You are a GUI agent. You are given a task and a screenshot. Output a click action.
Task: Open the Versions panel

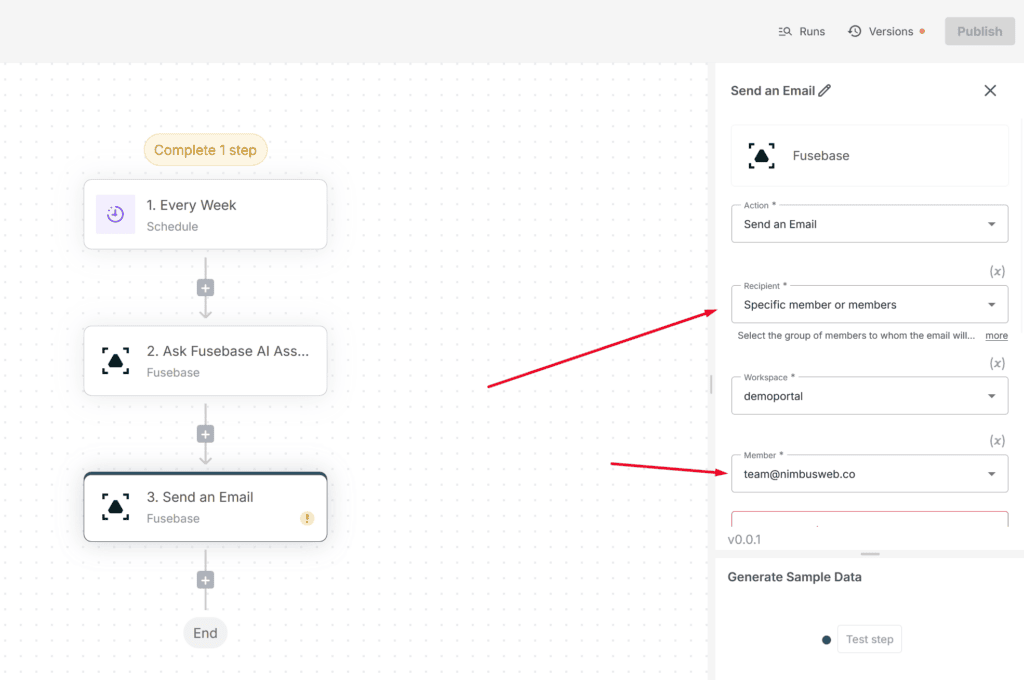pos(886,31)
